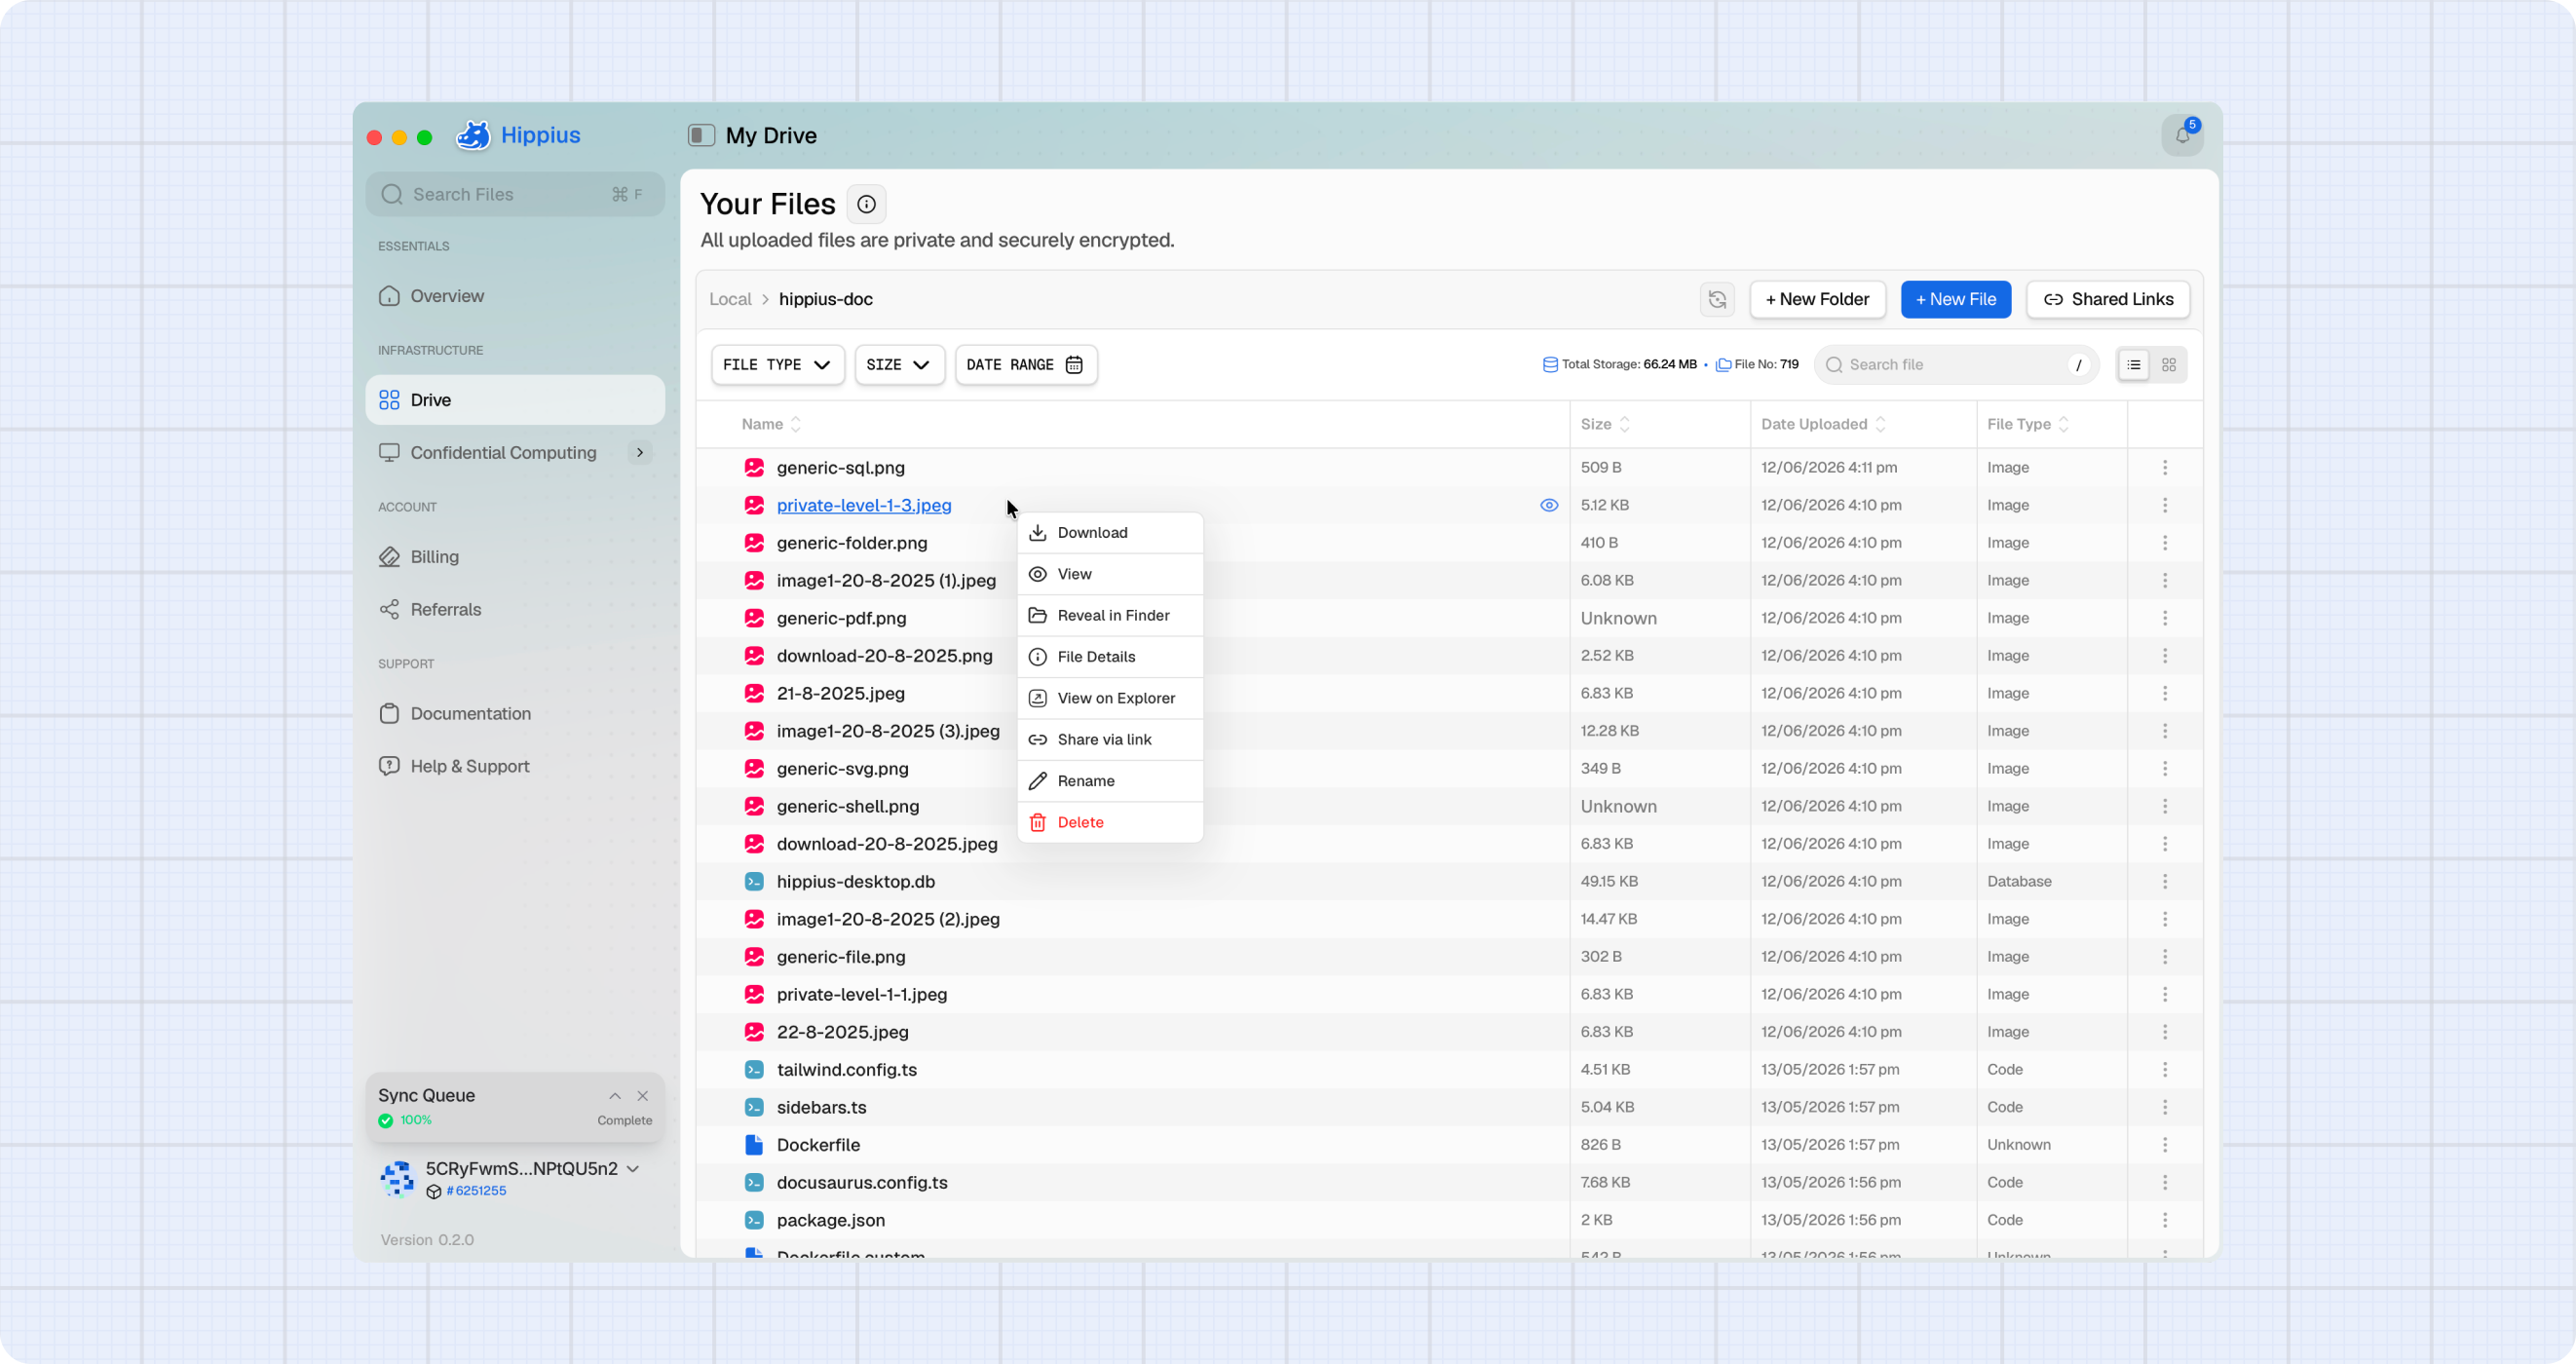Open row options for generic-sql.png

click(x=2165, y=467)
